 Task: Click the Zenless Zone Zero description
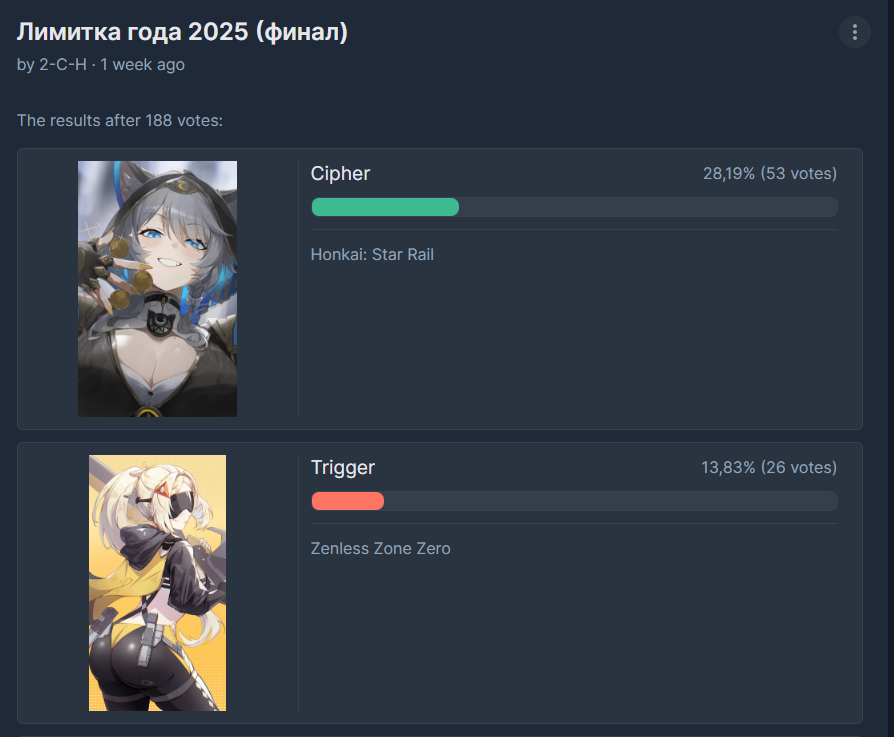380,548
